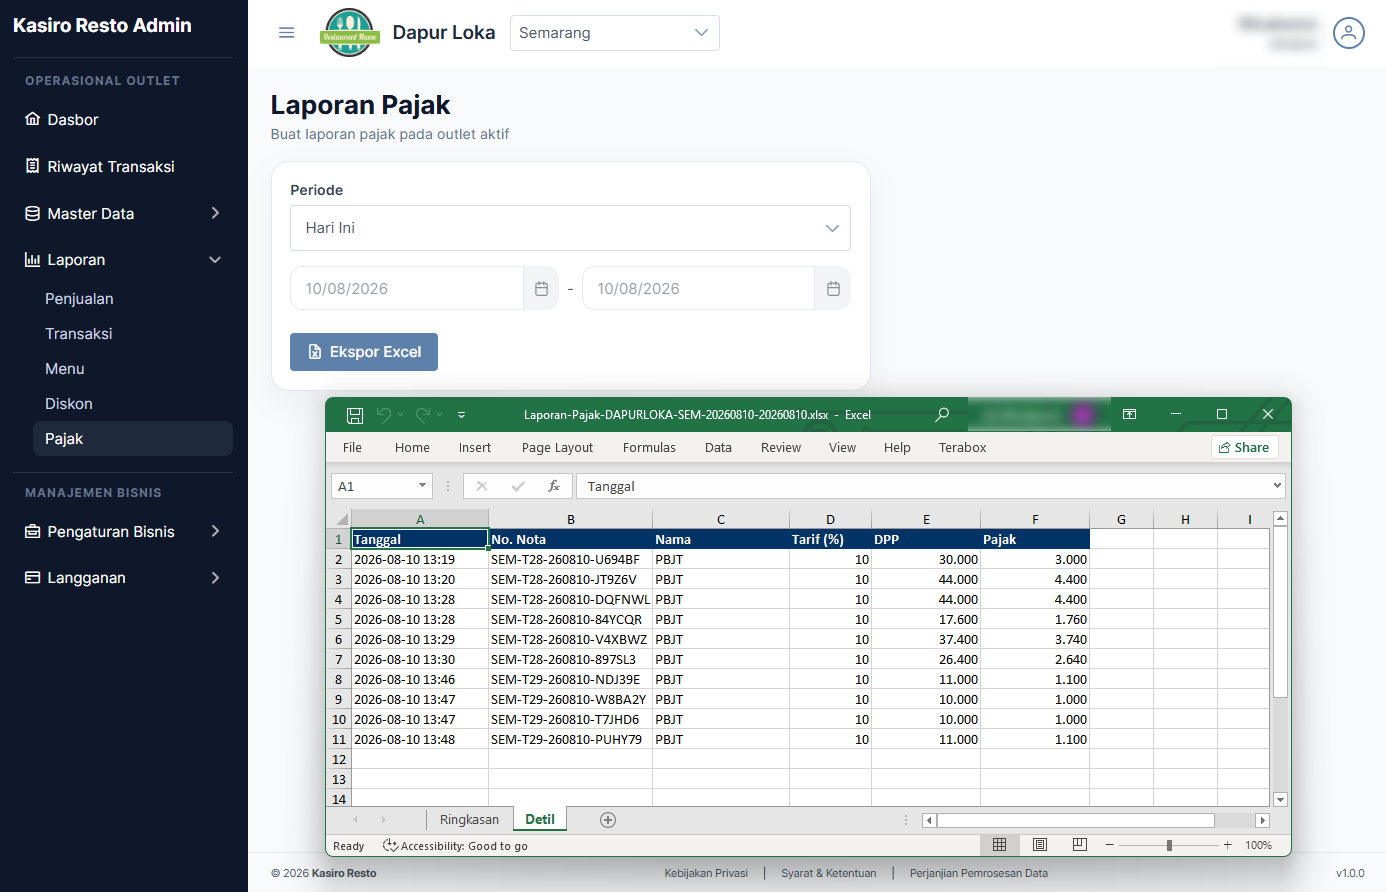Click the Ekspor Excel button

364,352
